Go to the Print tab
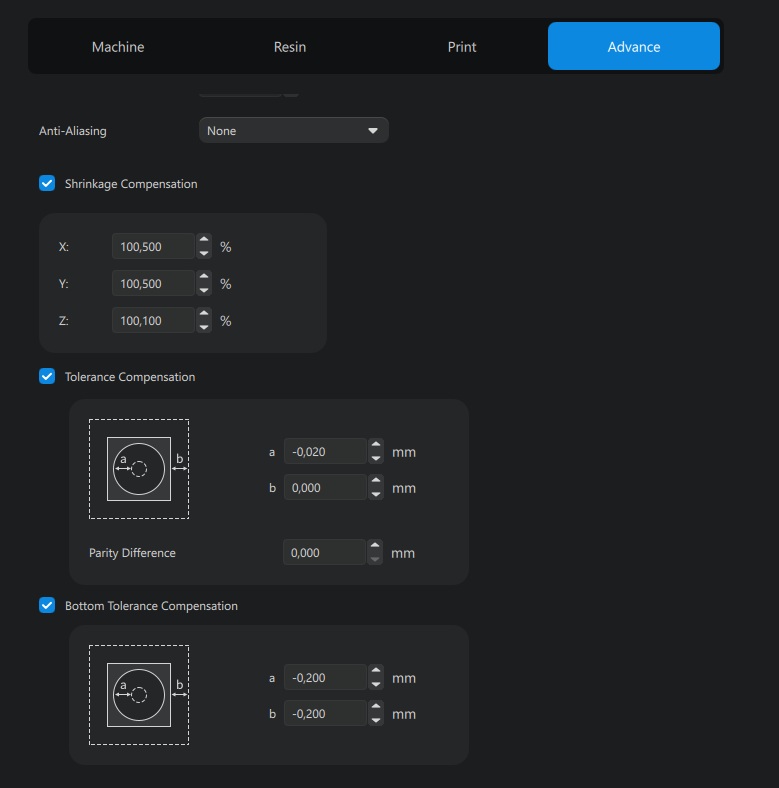 tap(462, 47)
